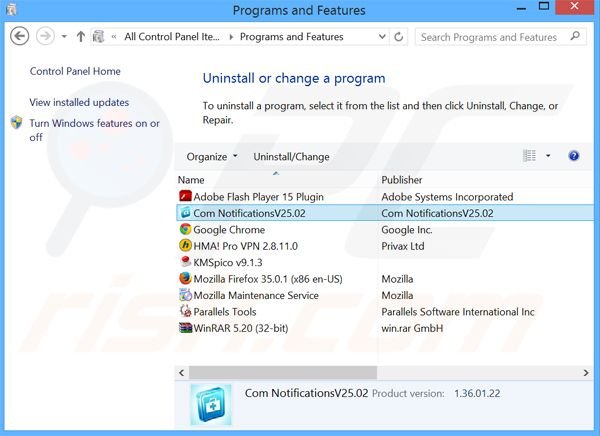This screenshot has width=600, height=436.
Task: Open View installed updates link
Action: 79,102
